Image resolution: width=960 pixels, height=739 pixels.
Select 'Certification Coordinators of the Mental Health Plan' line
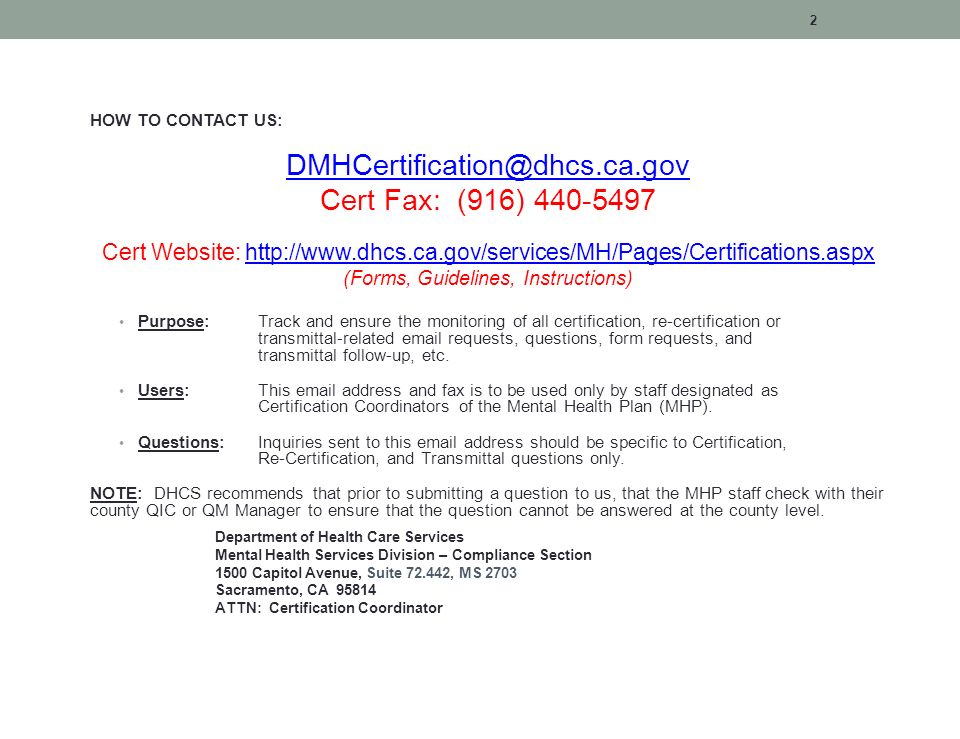pyautogui.click(x=485, y=407)
